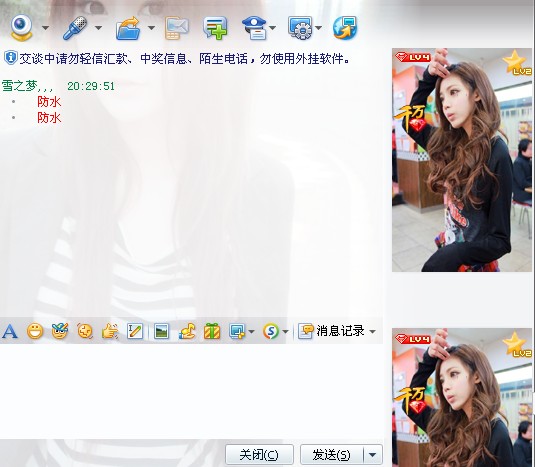Expand 消息记录 dropdown arrow
The height and width of the screenshot is (467, 535).
(x=373, y=331)
